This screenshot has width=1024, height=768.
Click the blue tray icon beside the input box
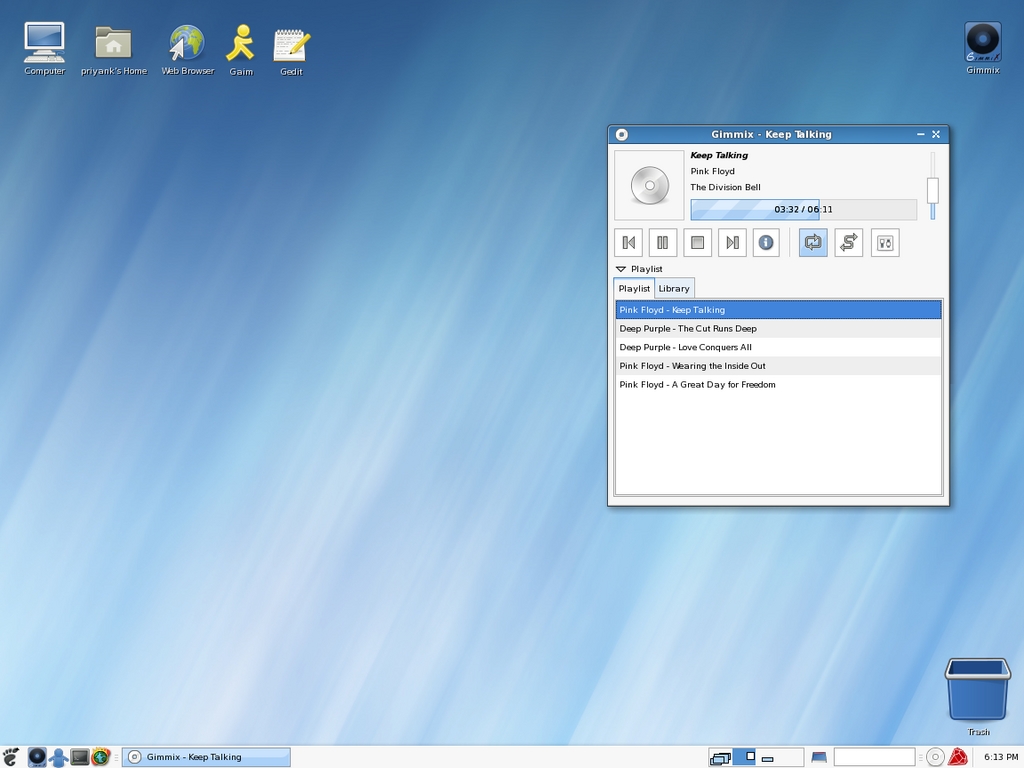[819, 758]
